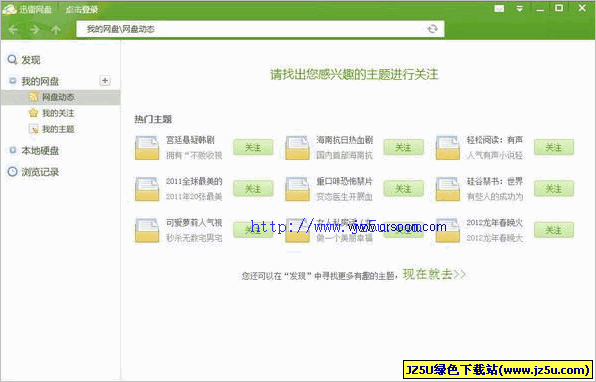
Task: Click the forward navigation arrow
Action: point(35,29)
